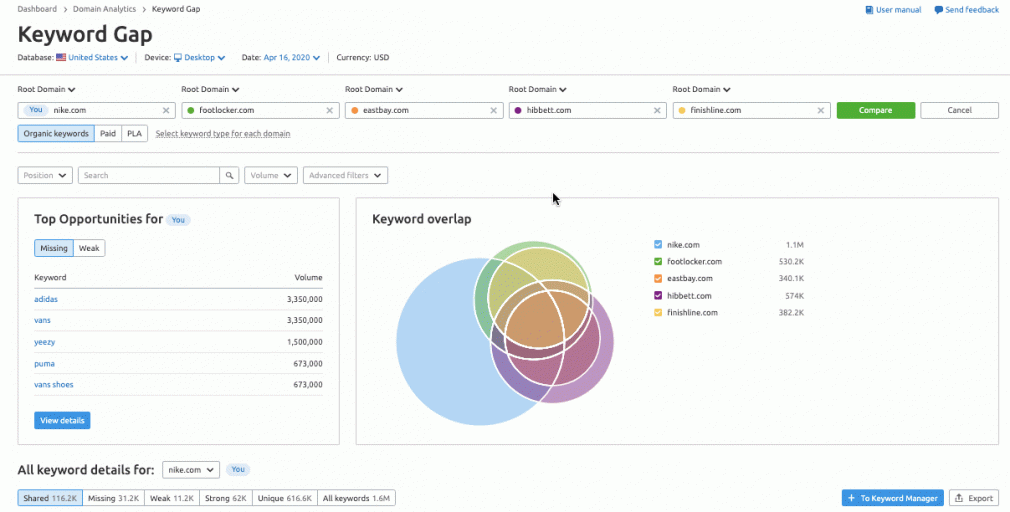Open the Database United States dropdown
Viewport: 1010px width, 512px height.
click(x=98, y=57)
